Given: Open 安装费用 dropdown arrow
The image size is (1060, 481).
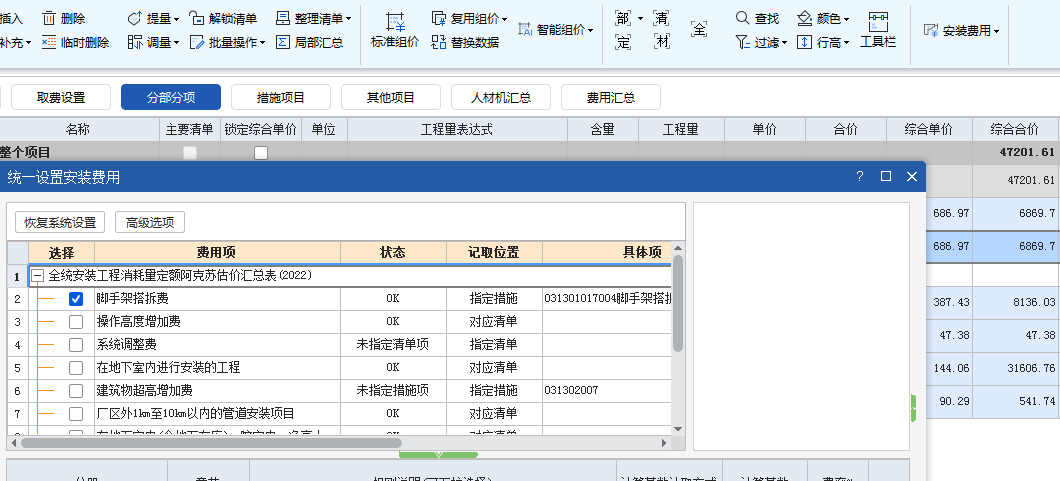Looking at the screenshot, I should 996,32.
